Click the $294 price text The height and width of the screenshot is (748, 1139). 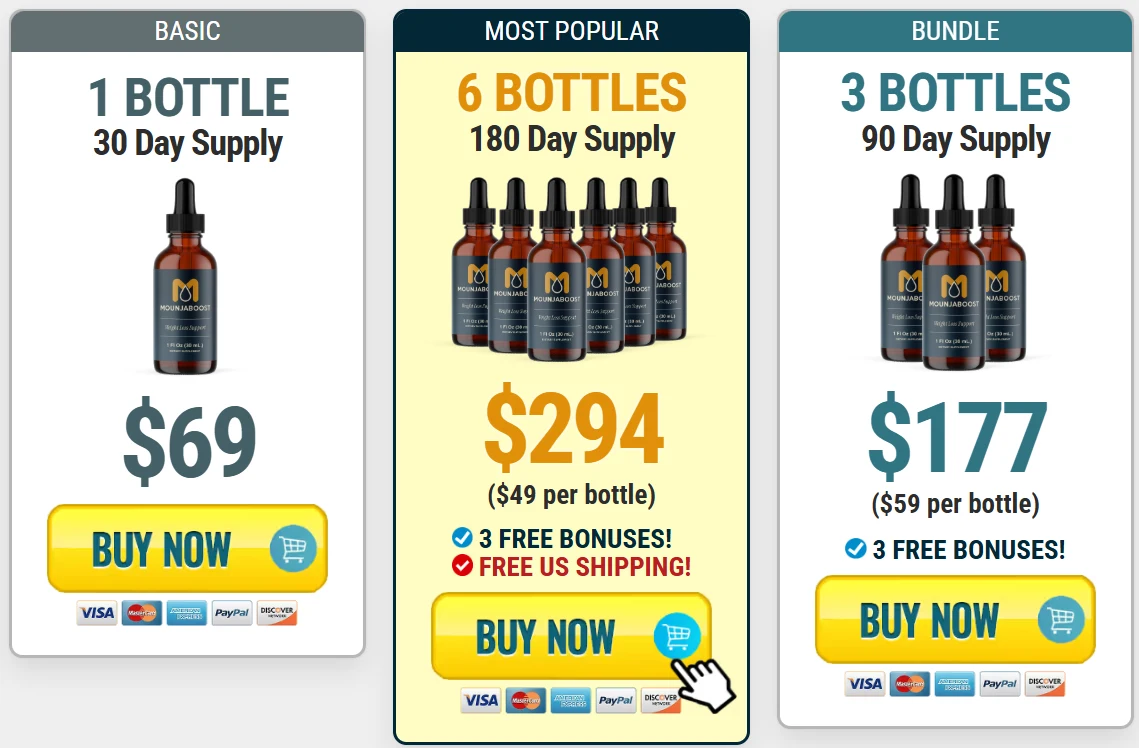pyautogui.click(x=574, y=428)
